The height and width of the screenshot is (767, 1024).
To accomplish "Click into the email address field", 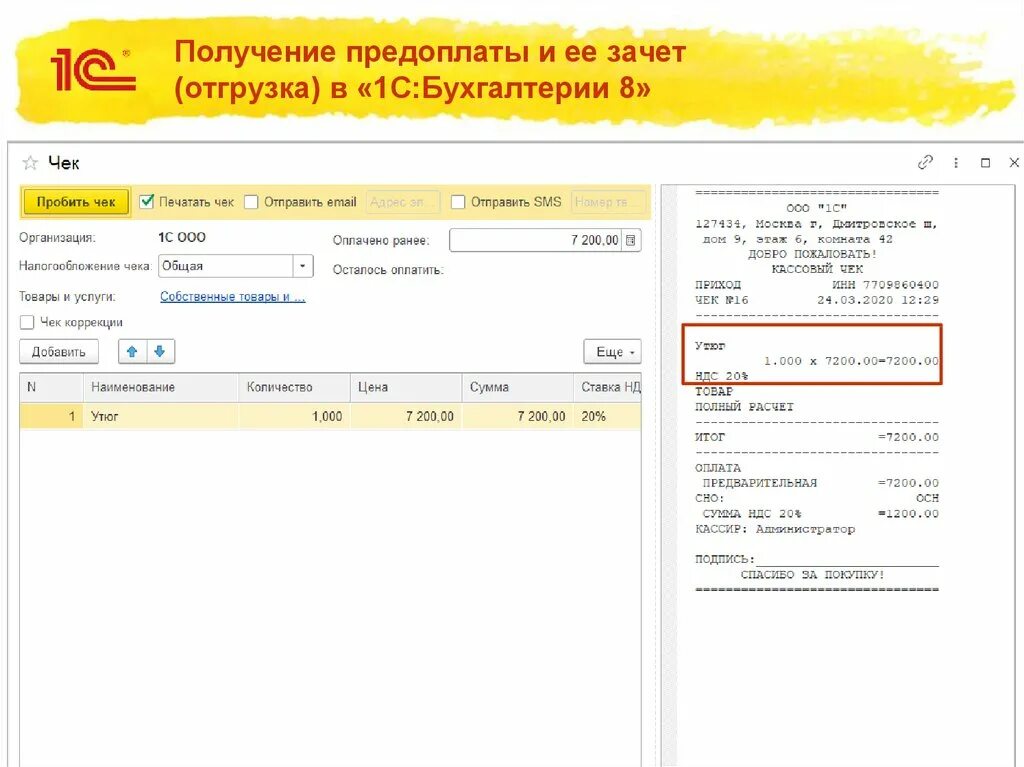I will click(x=403, y=202).
